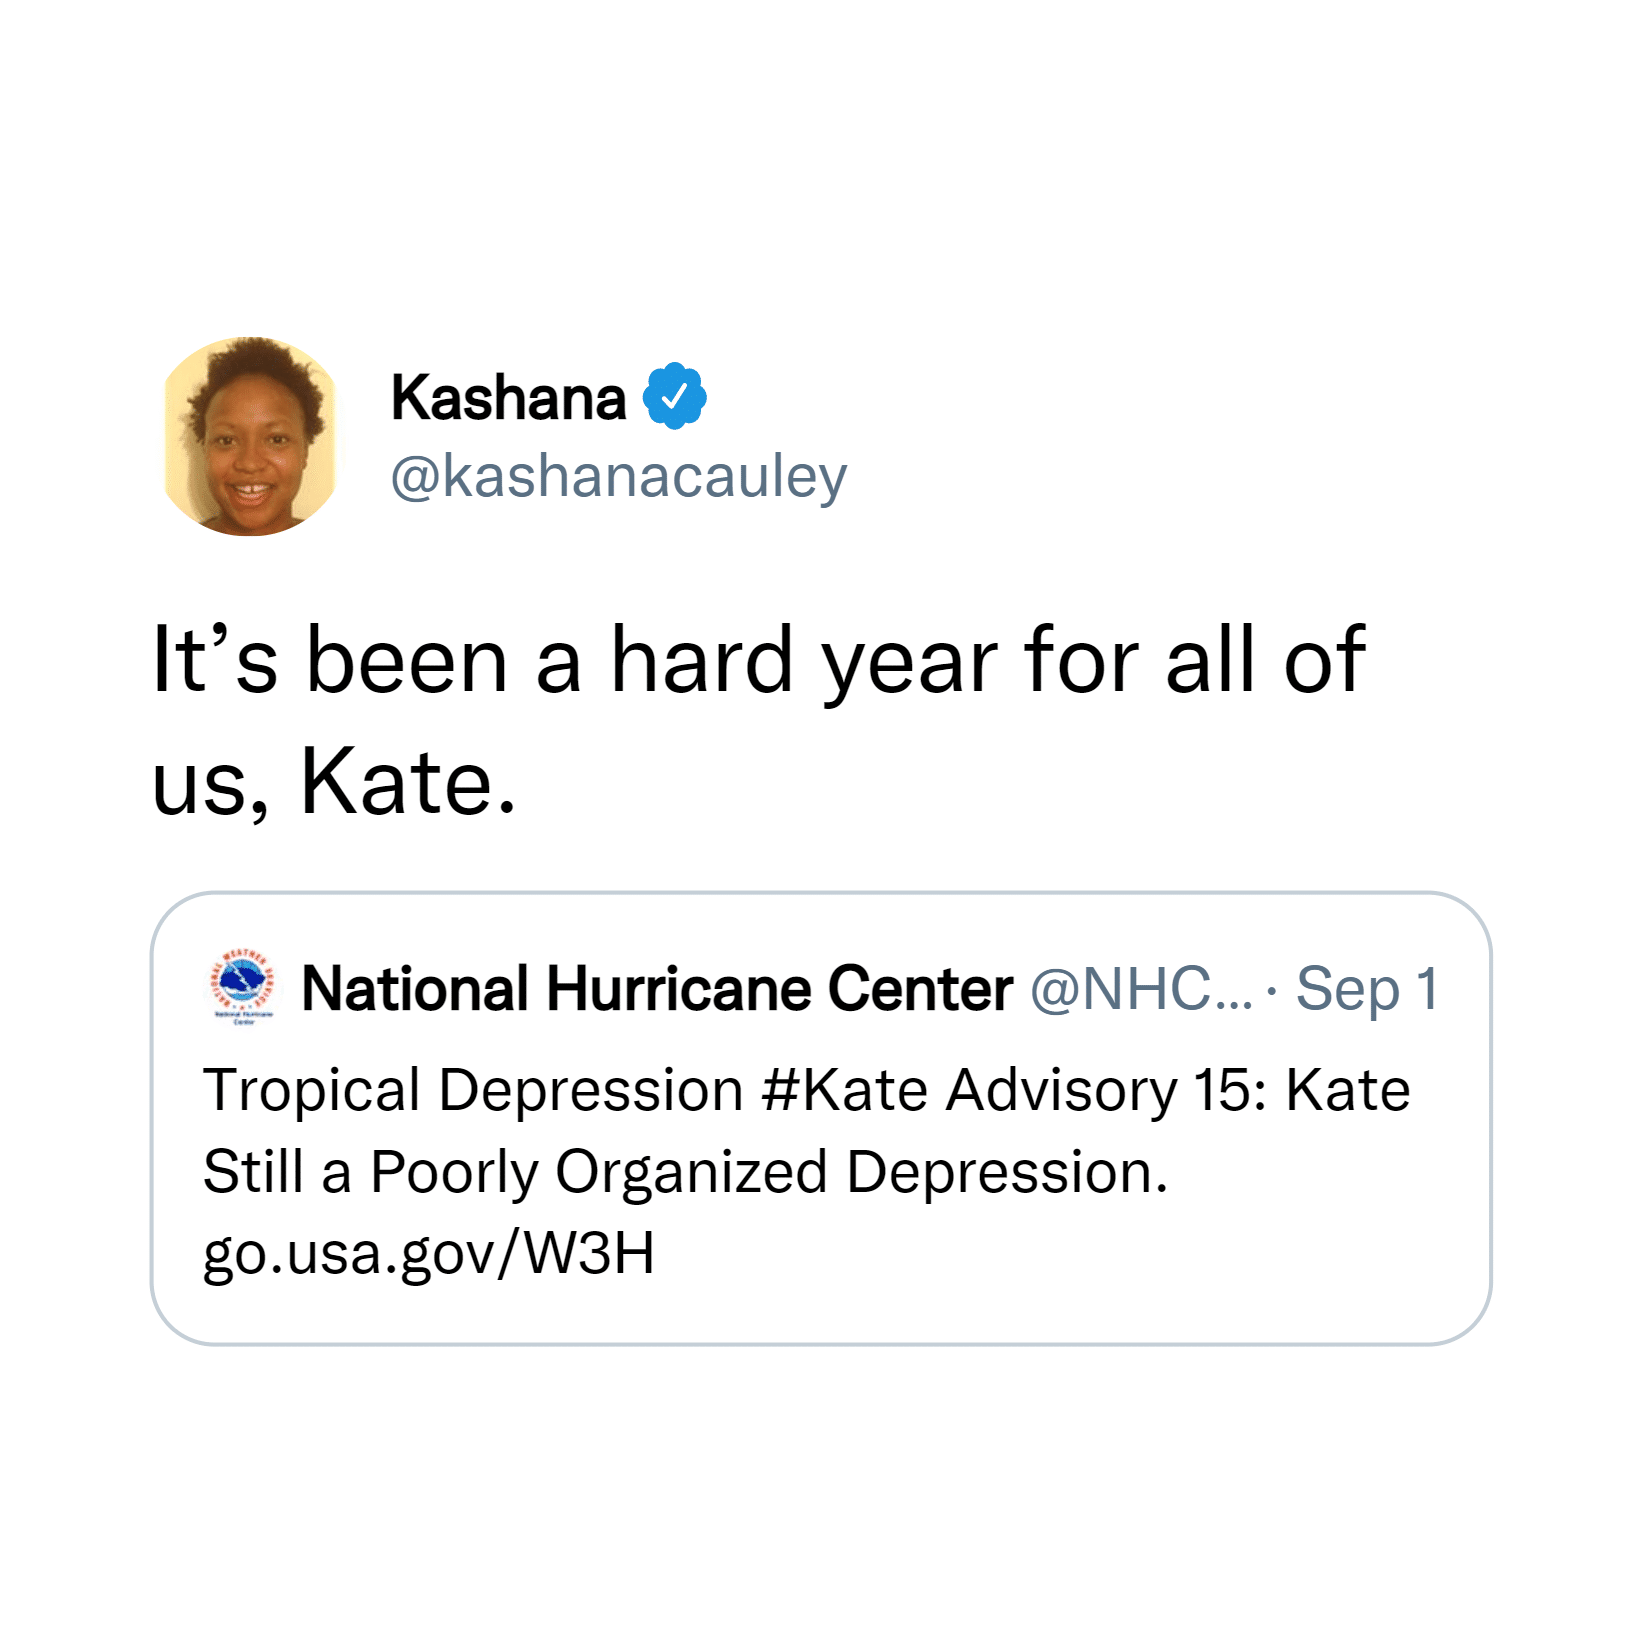Visit the @kashanacauley handle

pyautogui.click(x=619, y=477)
